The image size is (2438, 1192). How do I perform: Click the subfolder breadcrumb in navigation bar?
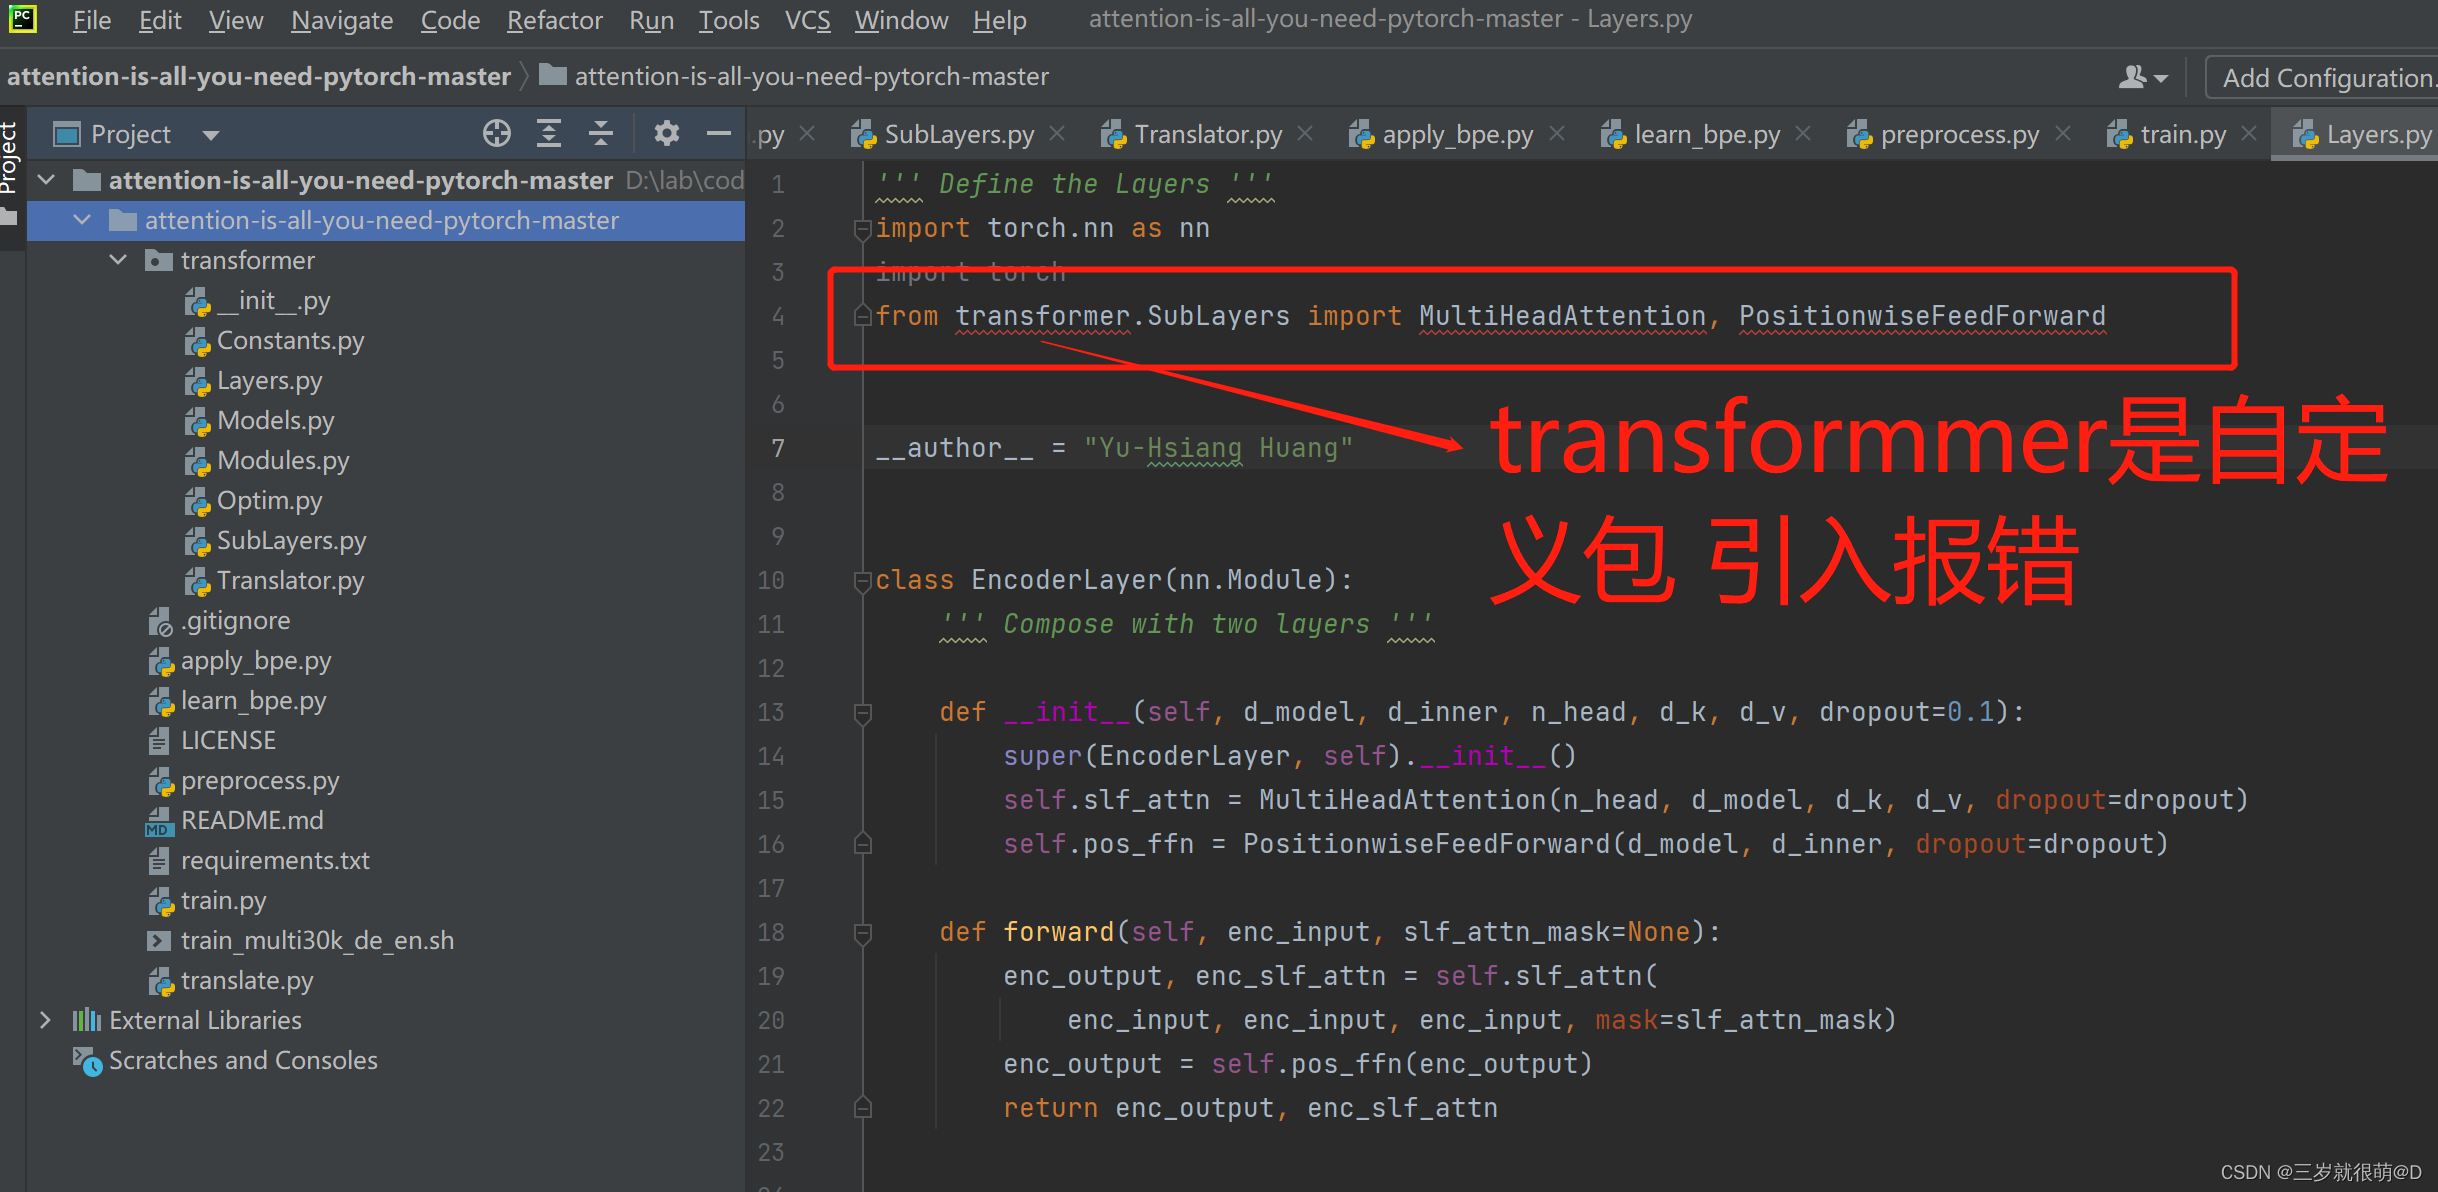click(x=794, y=77)
